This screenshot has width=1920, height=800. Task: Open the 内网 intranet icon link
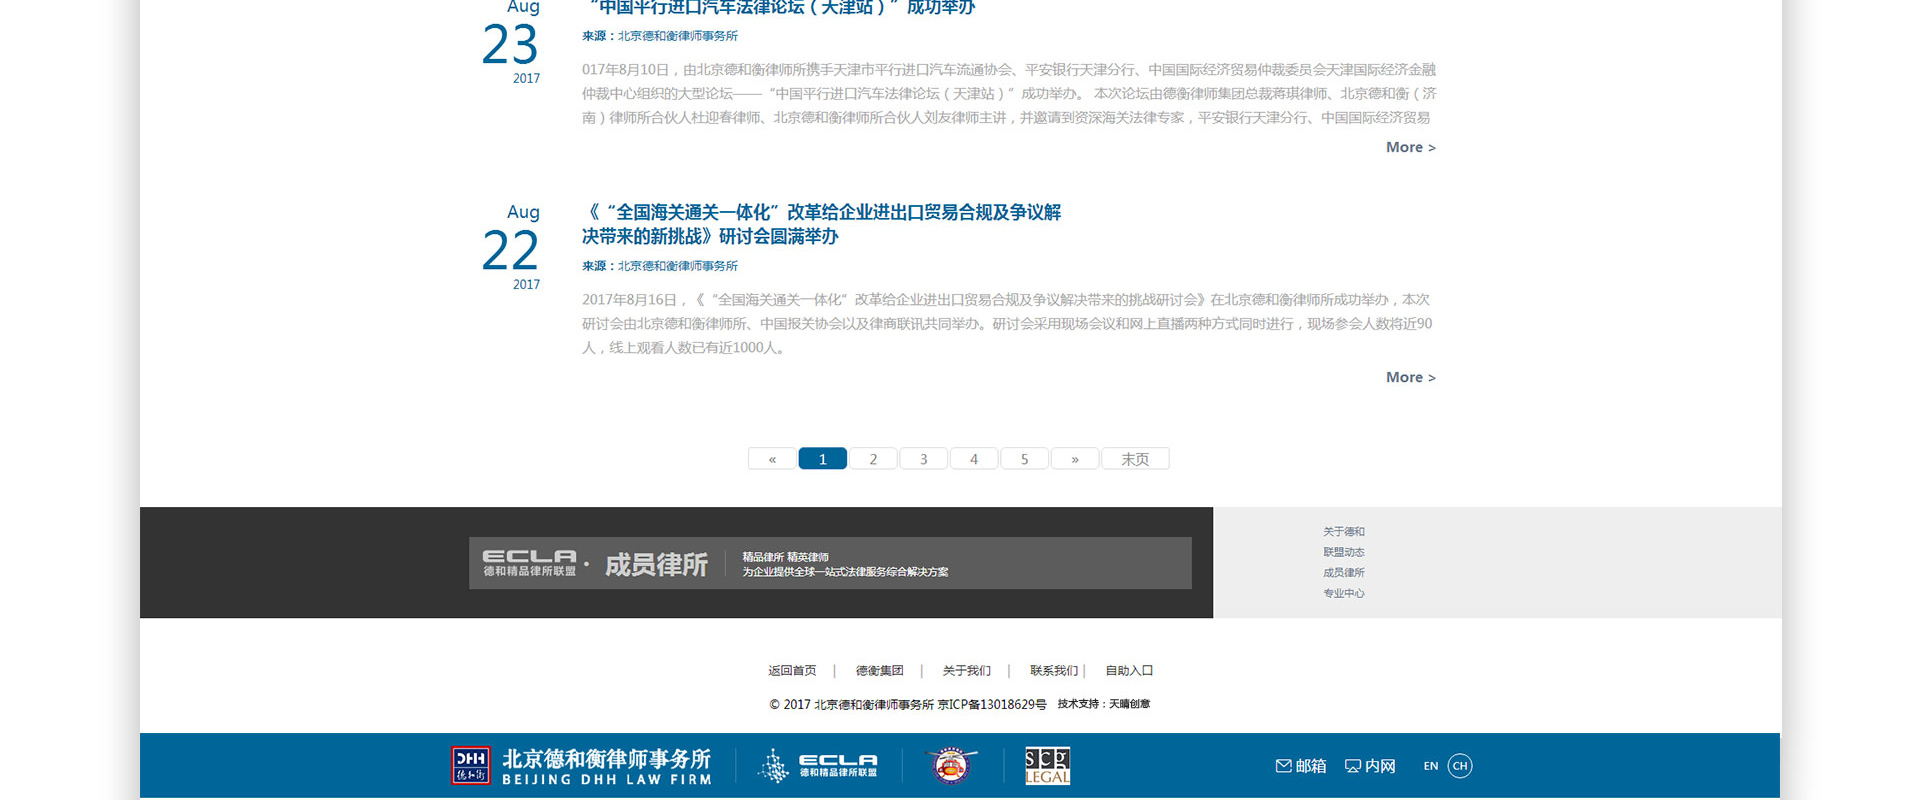pos(1370,766)
